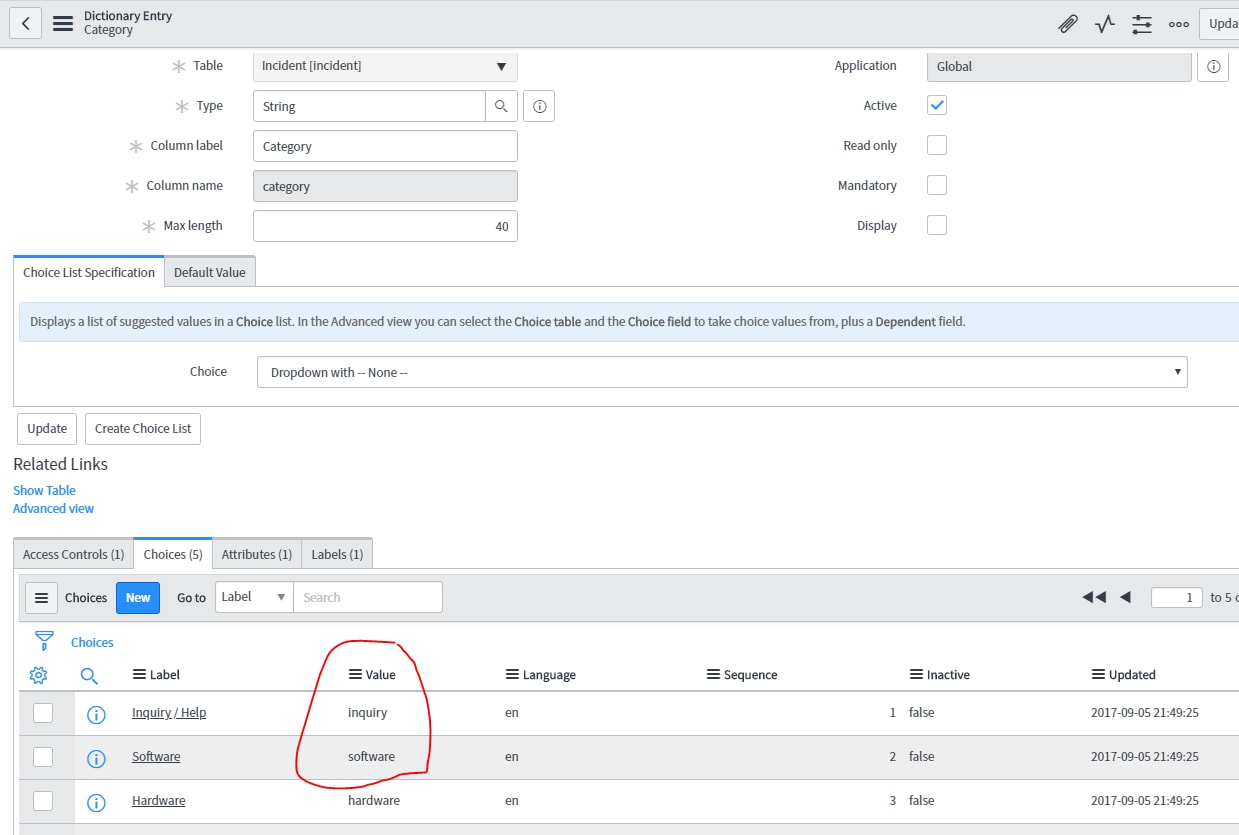Open the Attributes (1) tab
This screenshot has width=1239, height=835.
257,554
